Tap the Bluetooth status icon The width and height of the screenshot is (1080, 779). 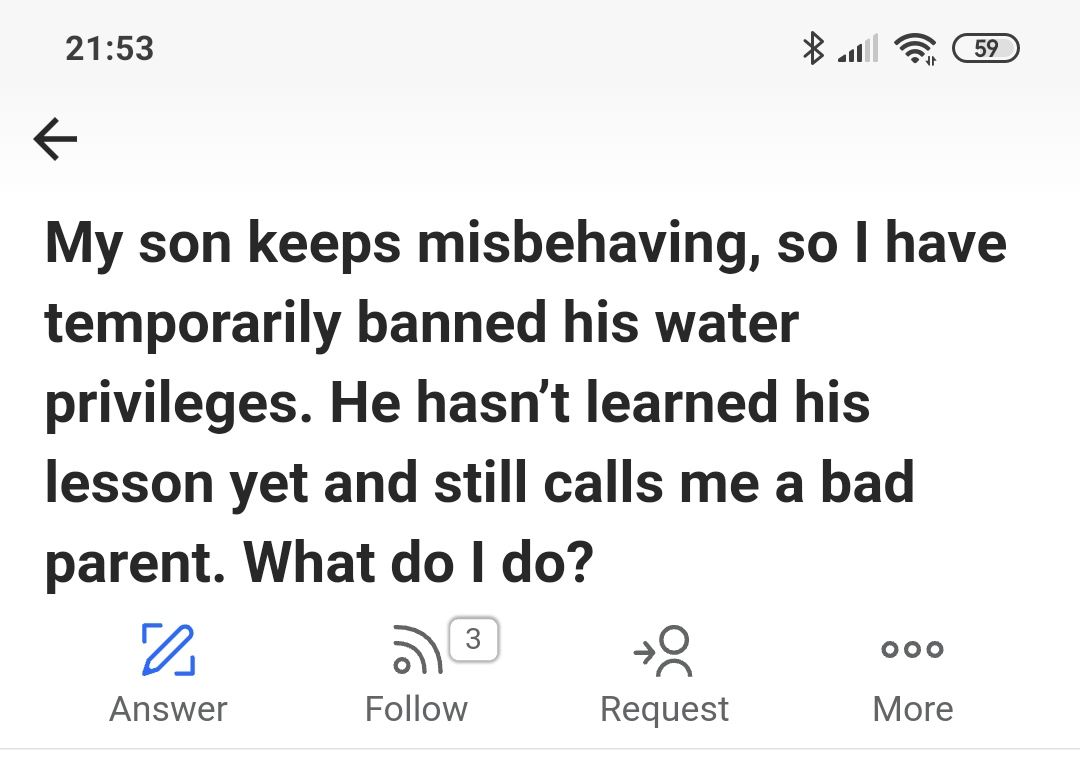point(813,47)
